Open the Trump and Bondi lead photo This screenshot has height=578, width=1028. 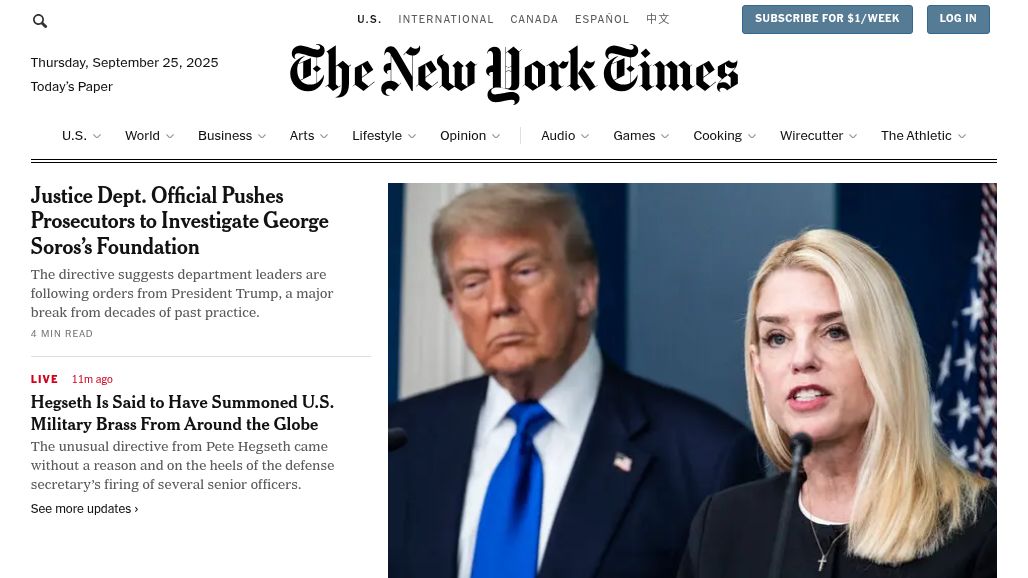pos(692,380)
